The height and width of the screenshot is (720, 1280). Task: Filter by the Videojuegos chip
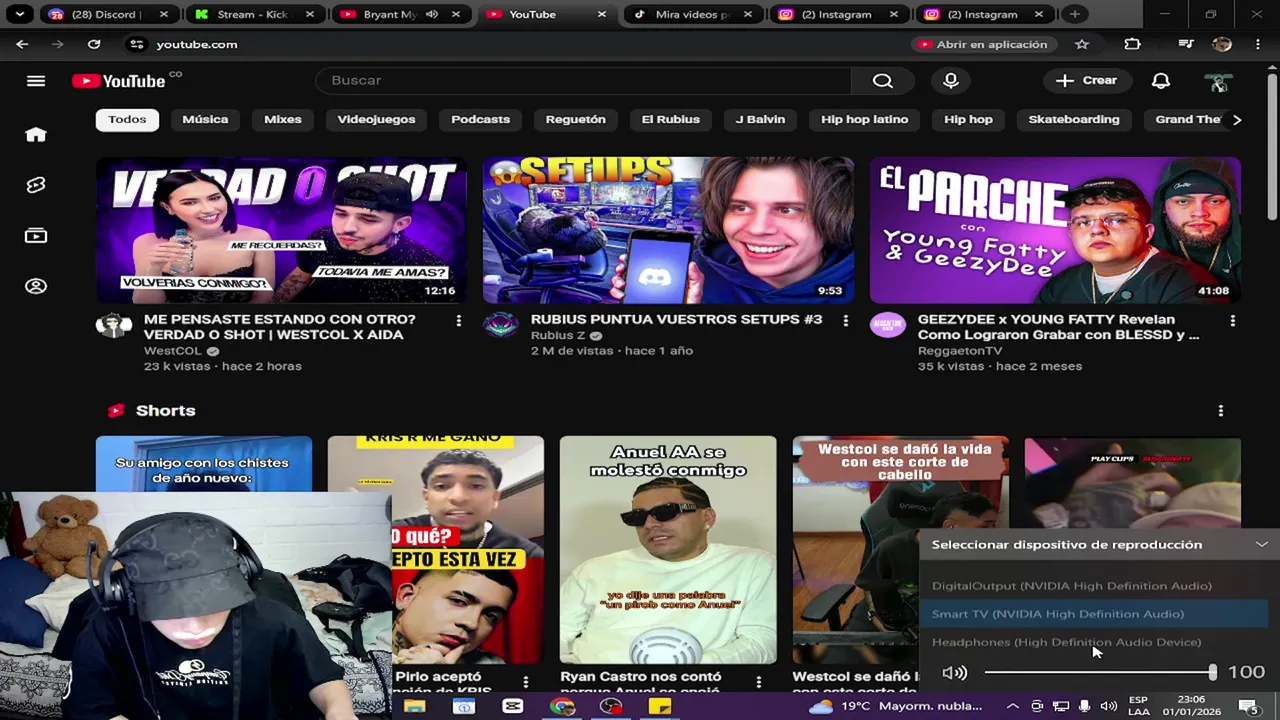point(376,120)
